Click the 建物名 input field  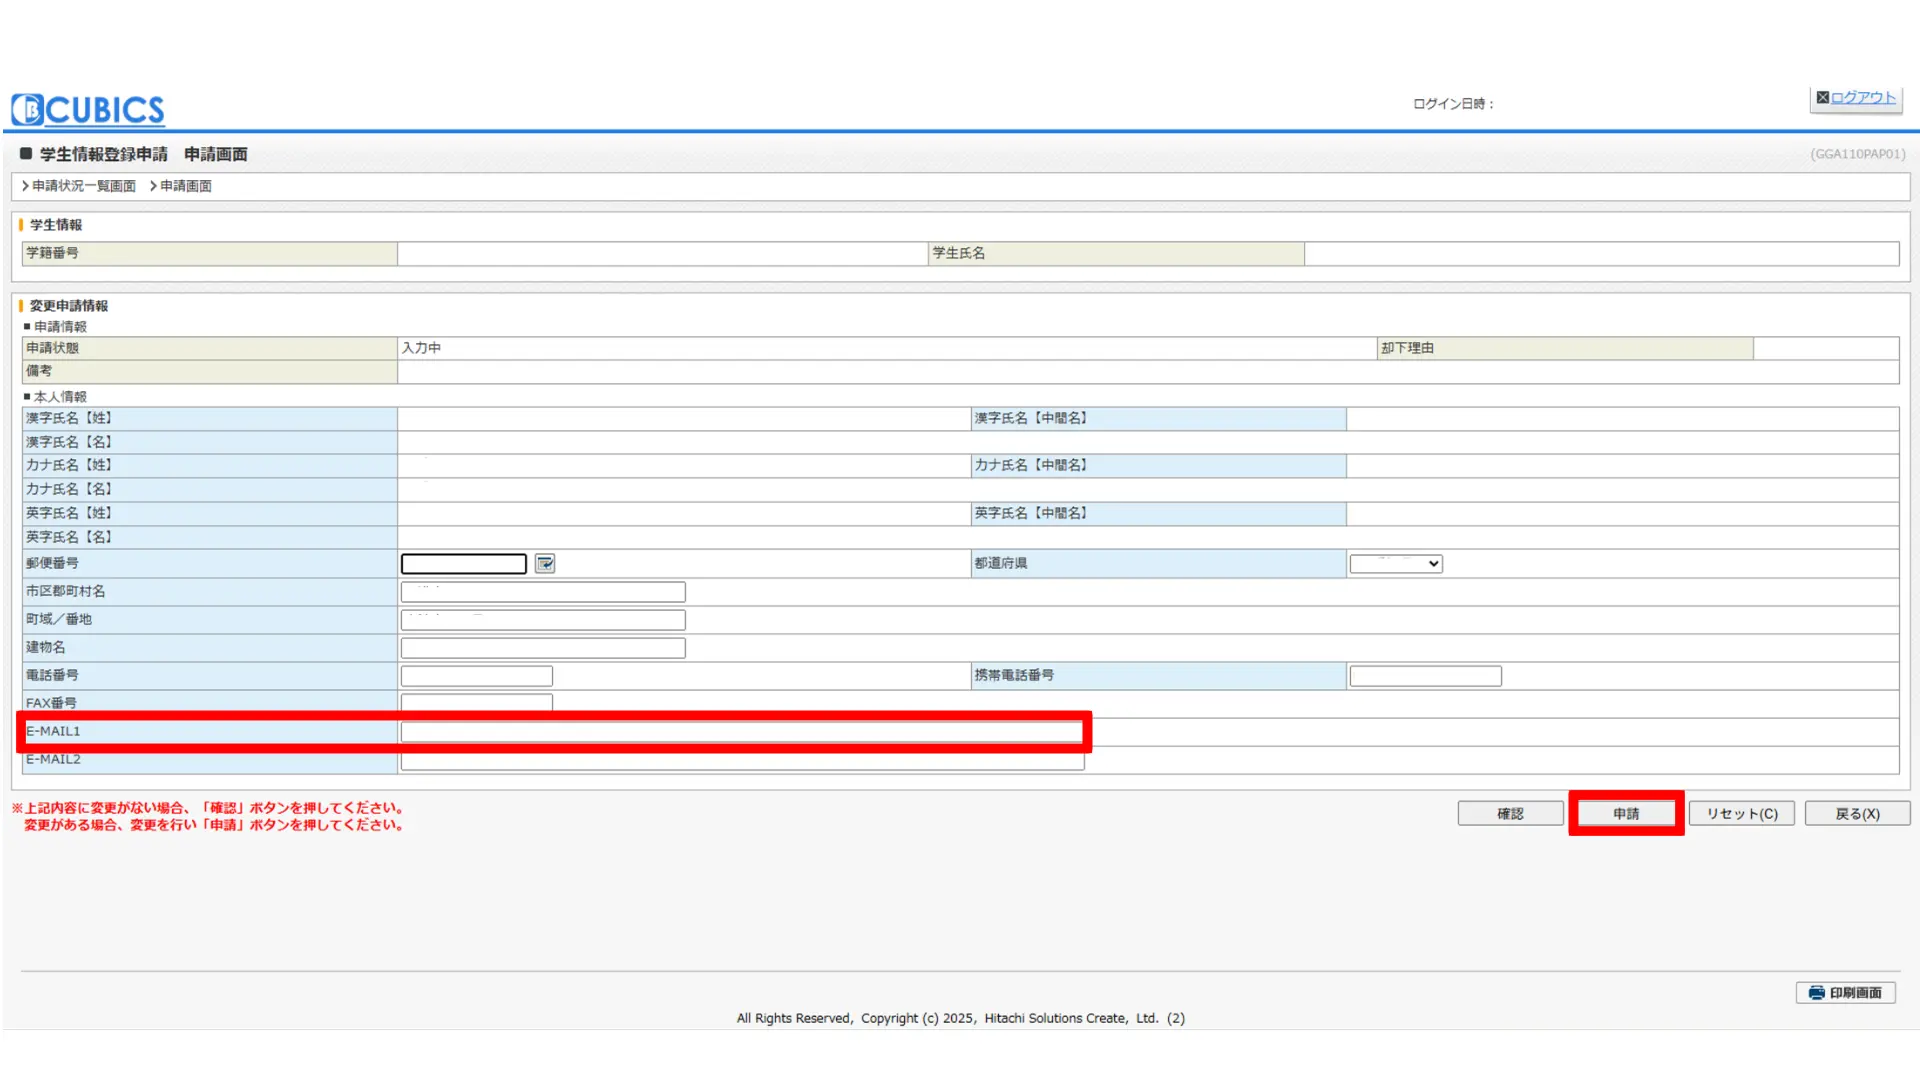point(543,648)
